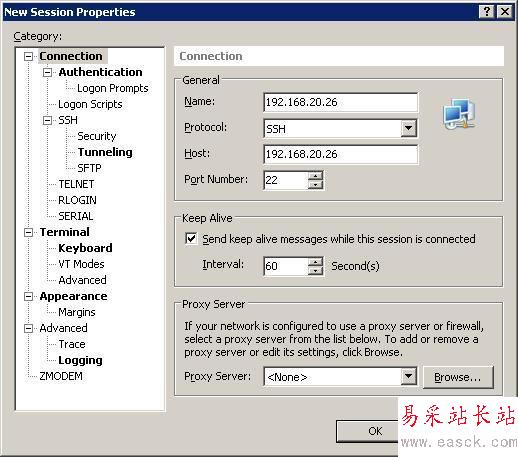Toggle send keep alive messages checkbox

(x=191, y=239)
